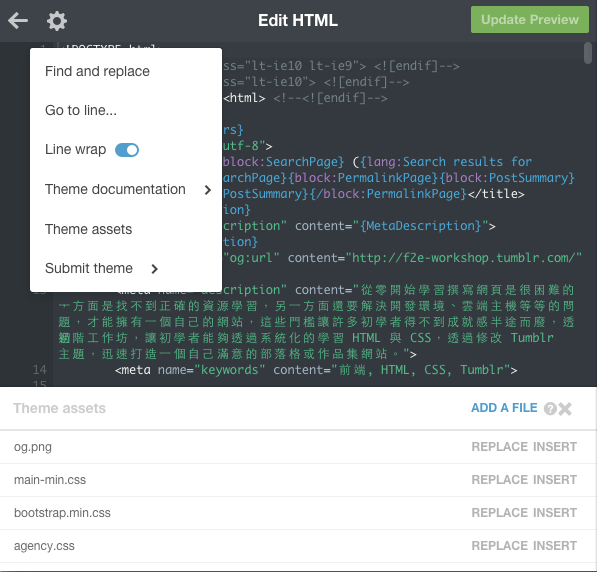This screenshot has width=597, height=572.
Task: Select Go to line... option
Action: click(x=81, y=110)
